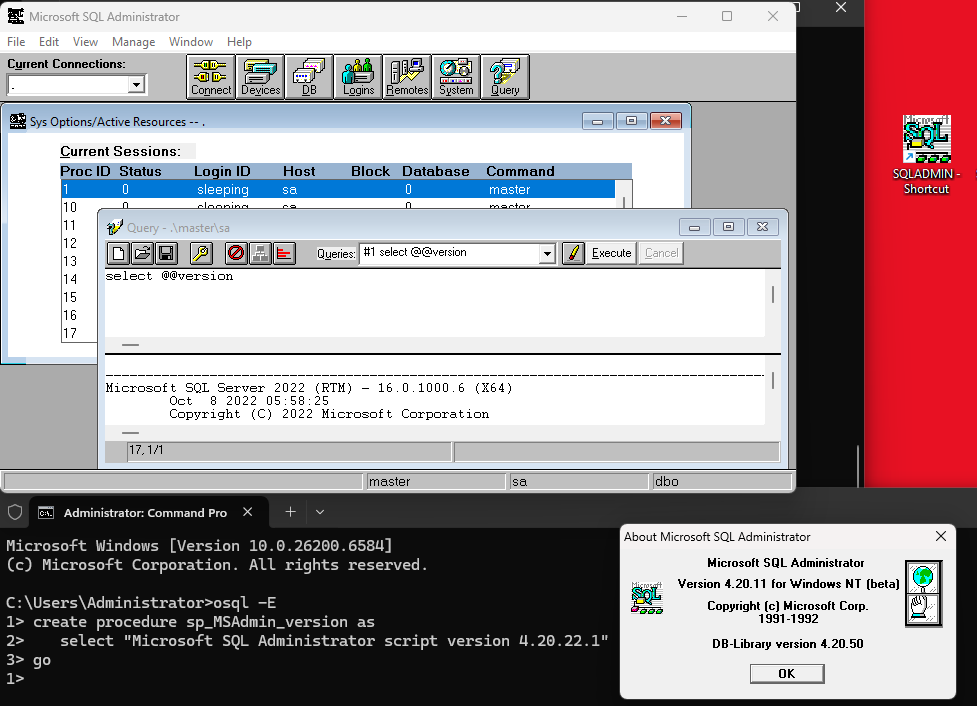This screenshot has width=977, height=706.
Task: Minimize the Sys Options/Active Resources window
Action: pos(598,121)
